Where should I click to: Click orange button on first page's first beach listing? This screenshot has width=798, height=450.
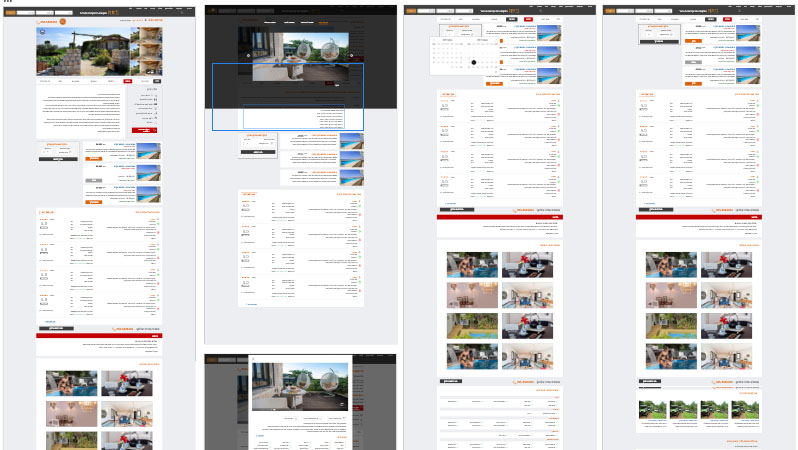[x=93, y=156]
